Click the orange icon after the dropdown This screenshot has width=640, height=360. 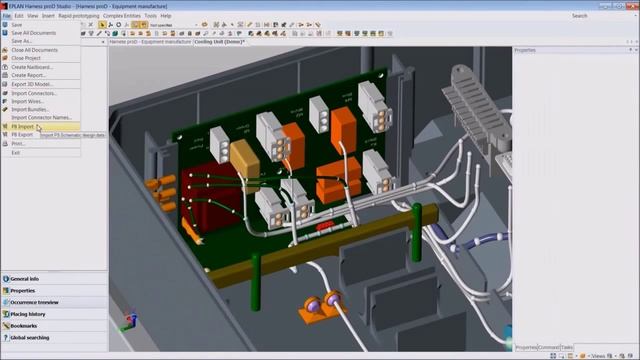point(204,25)
